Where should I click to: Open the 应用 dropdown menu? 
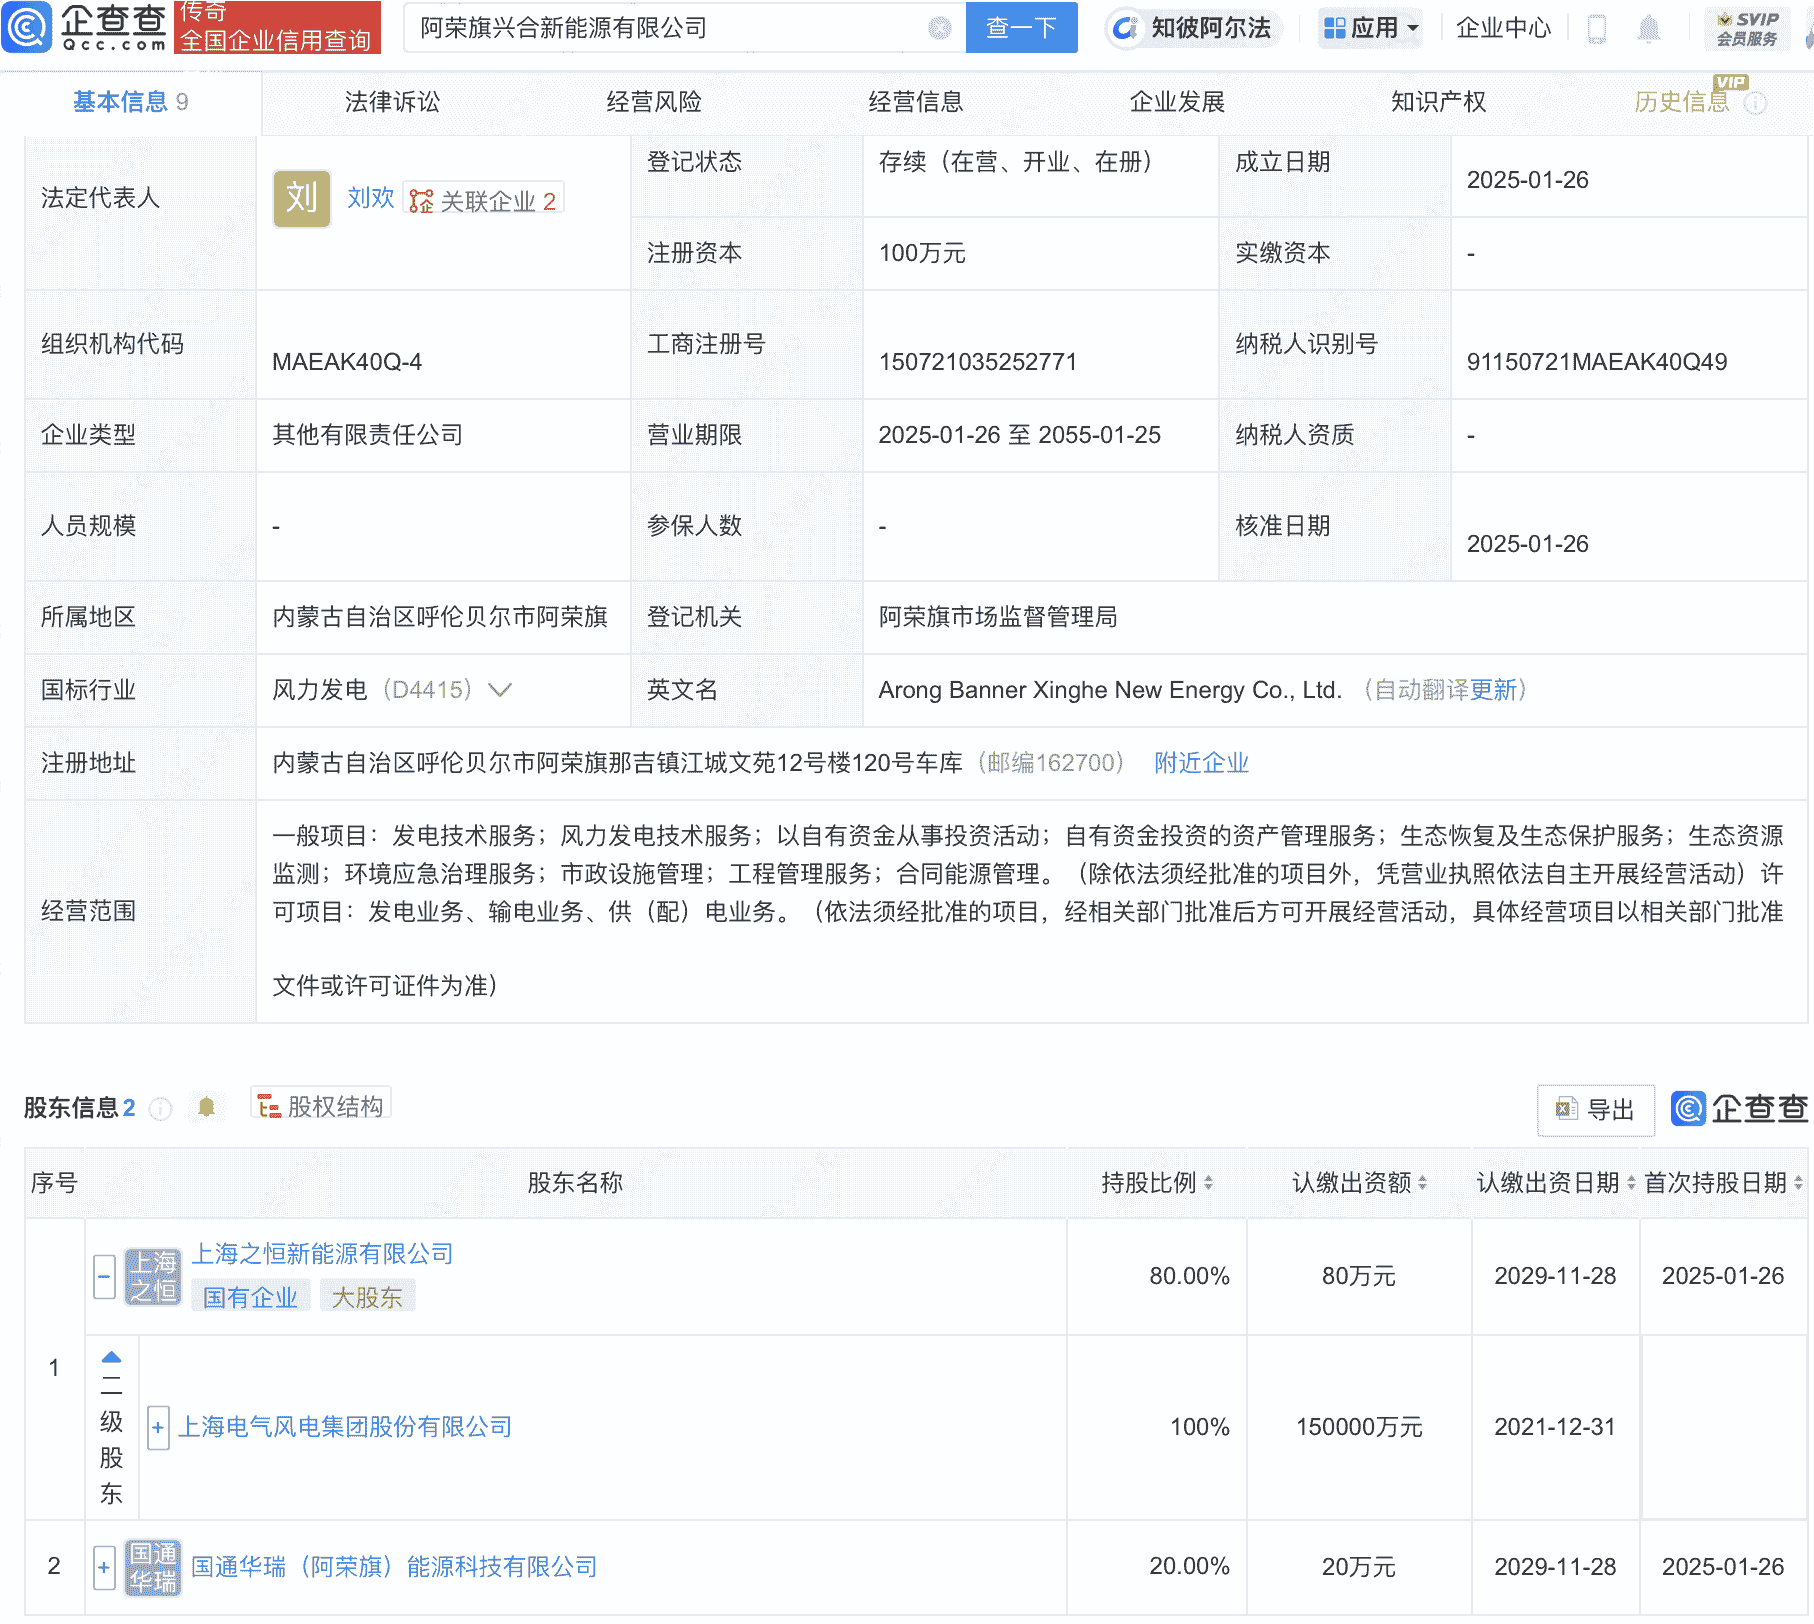(1369, 28)
